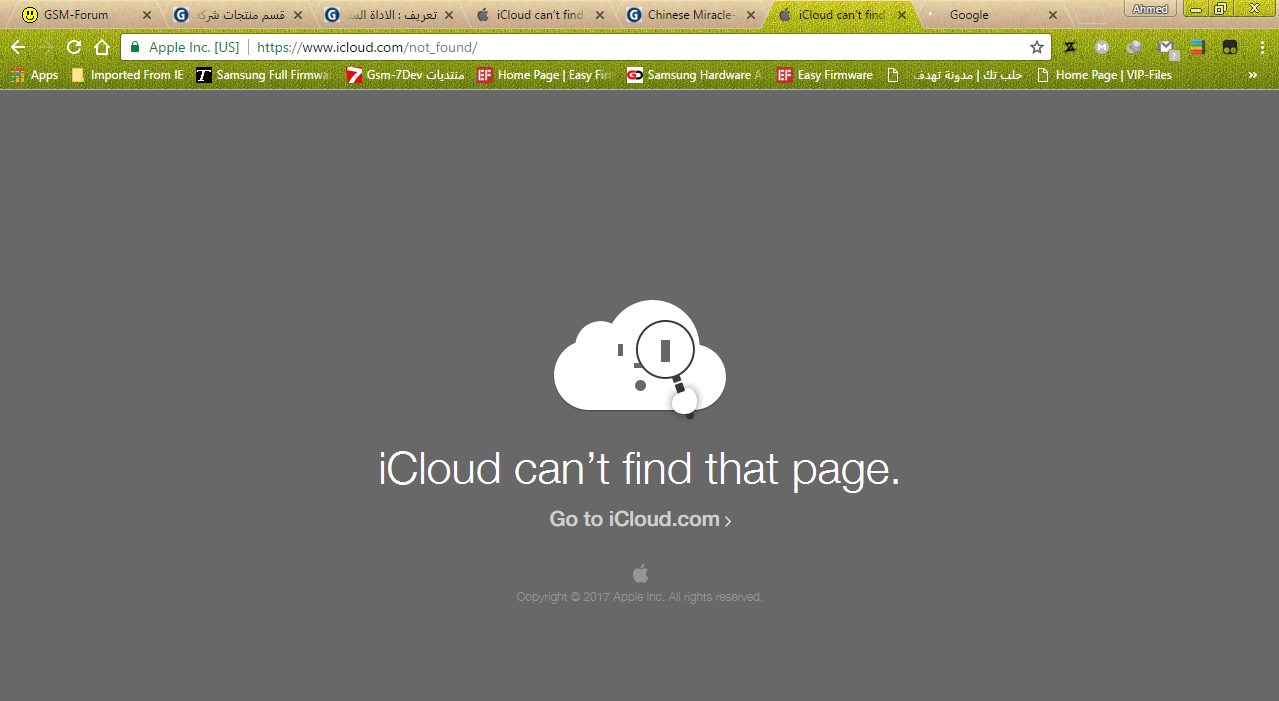Viewport: 1279px width, 701px height.
Task: Open the browser home page icon
Action: pos(101,47)
